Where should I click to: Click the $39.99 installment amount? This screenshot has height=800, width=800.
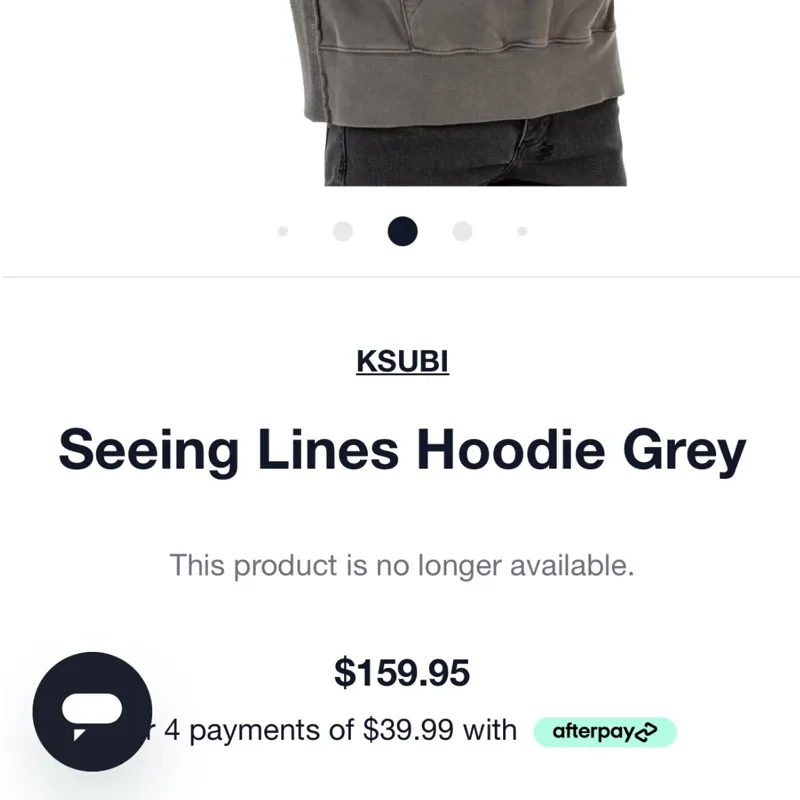pyautogui.click(x=408, y=730)
